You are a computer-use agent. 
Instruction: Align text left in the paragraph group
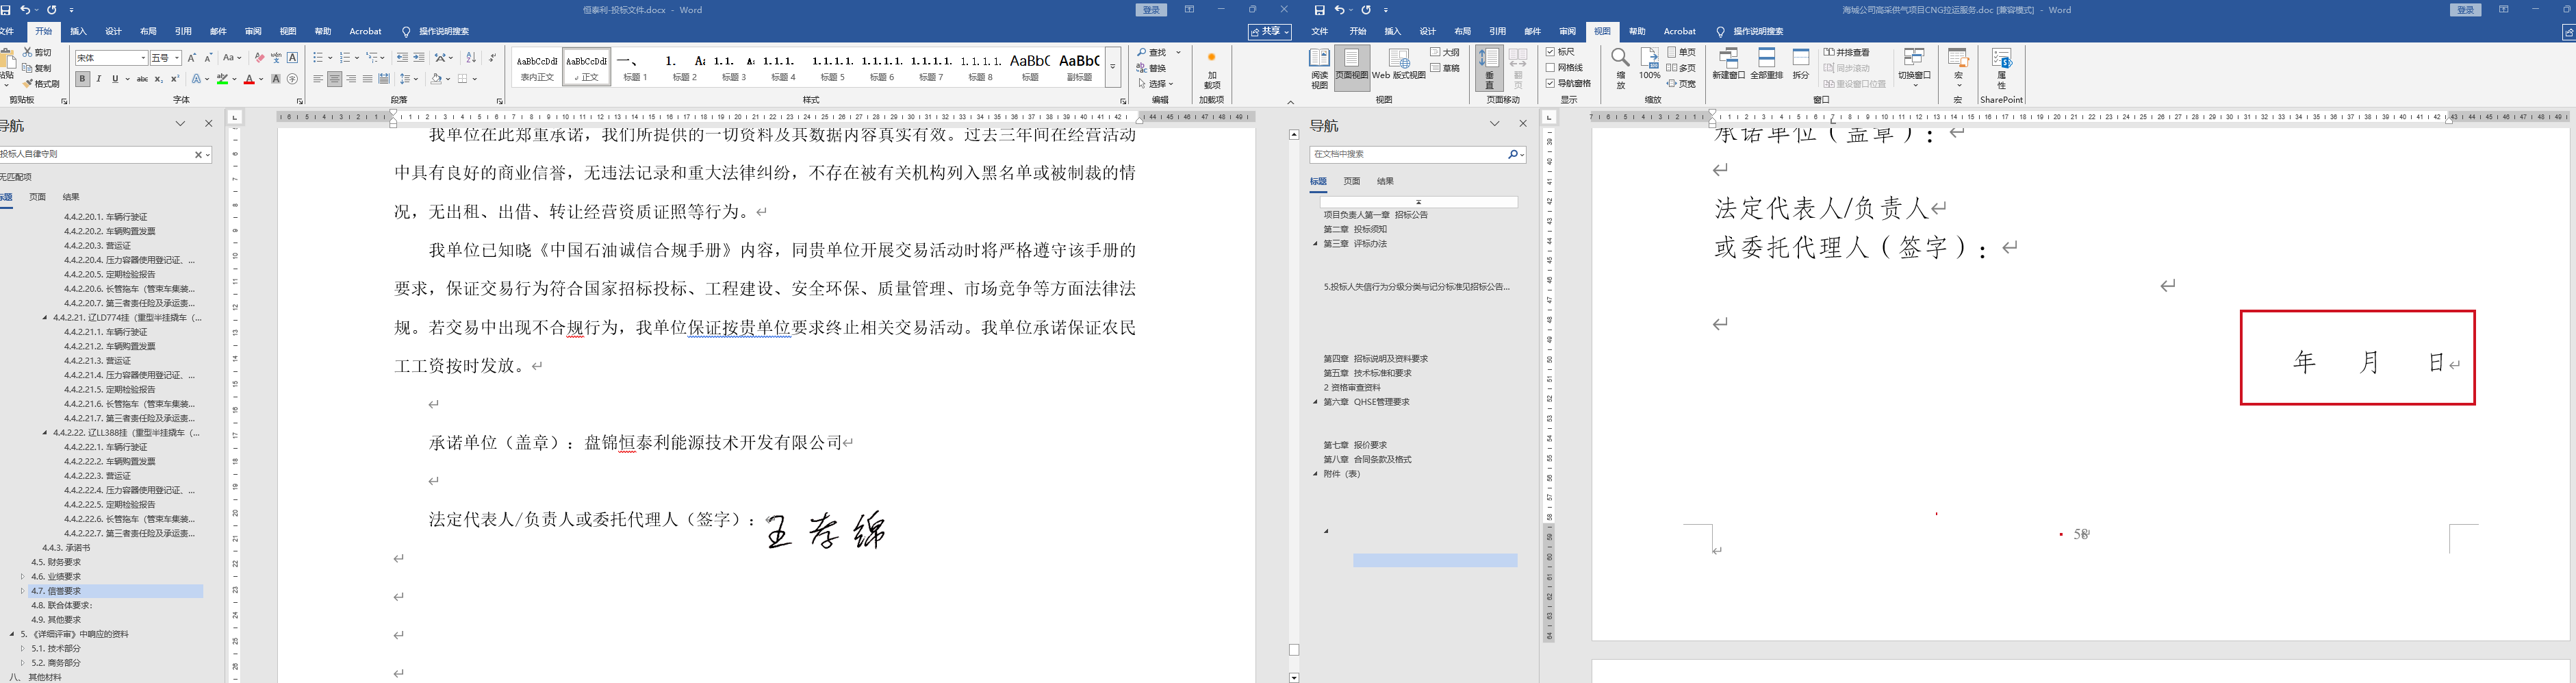tap(318, 79)
